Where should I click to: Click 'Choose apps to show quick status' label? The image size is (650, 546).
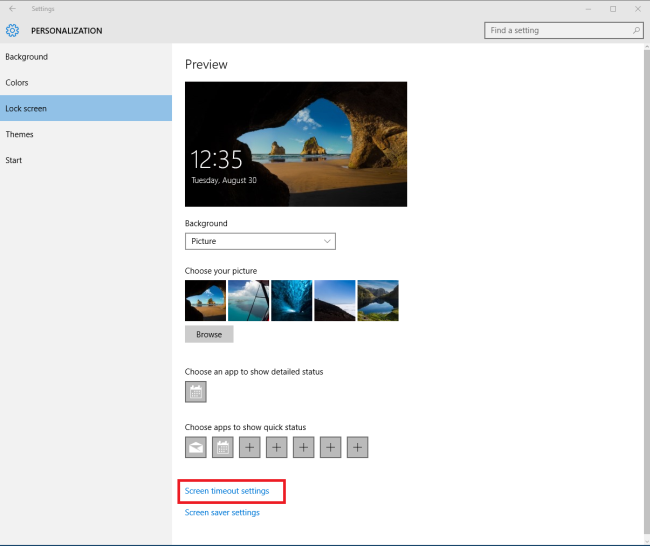[245, 427]
